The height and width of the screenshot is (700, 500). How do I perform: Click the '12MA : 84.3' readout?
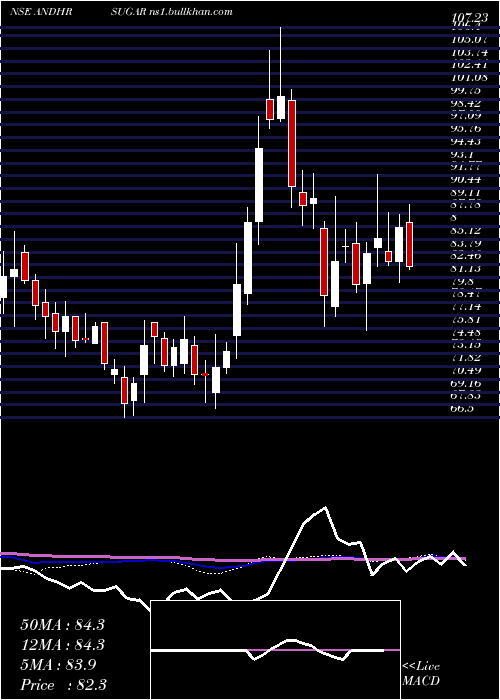point(62,645)
